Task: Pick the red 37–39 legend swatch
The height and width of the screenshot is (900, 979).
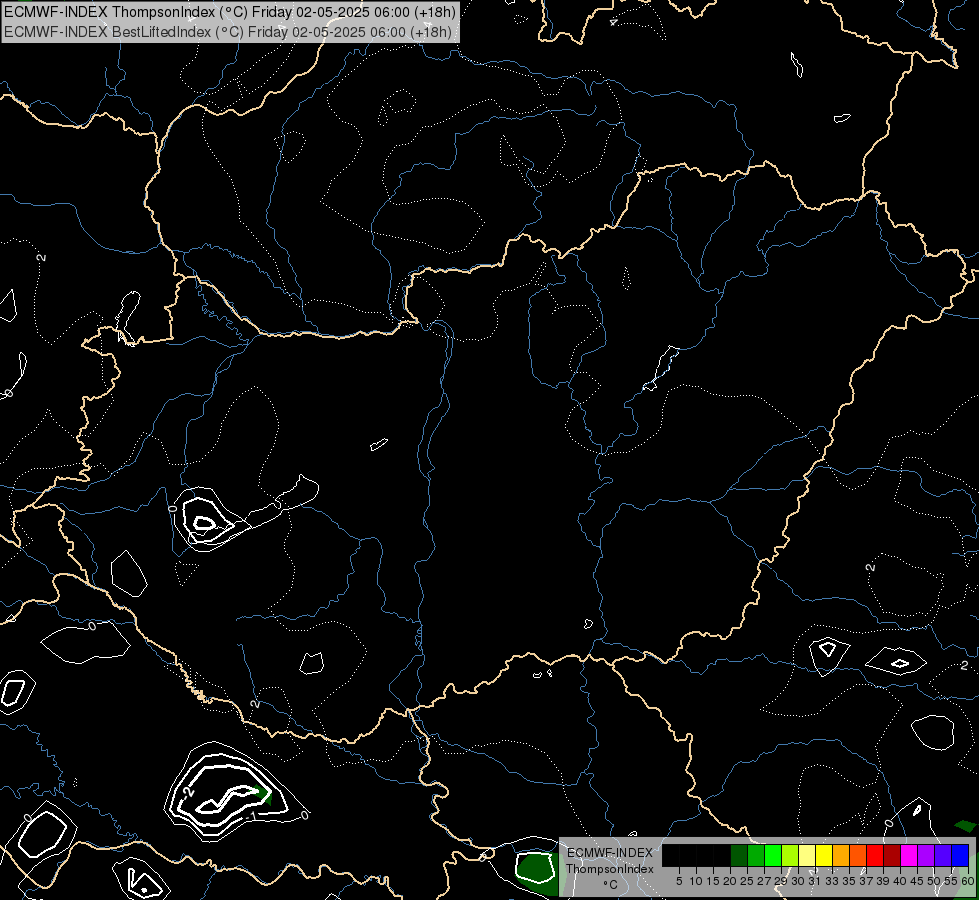Action: (875, 855)
